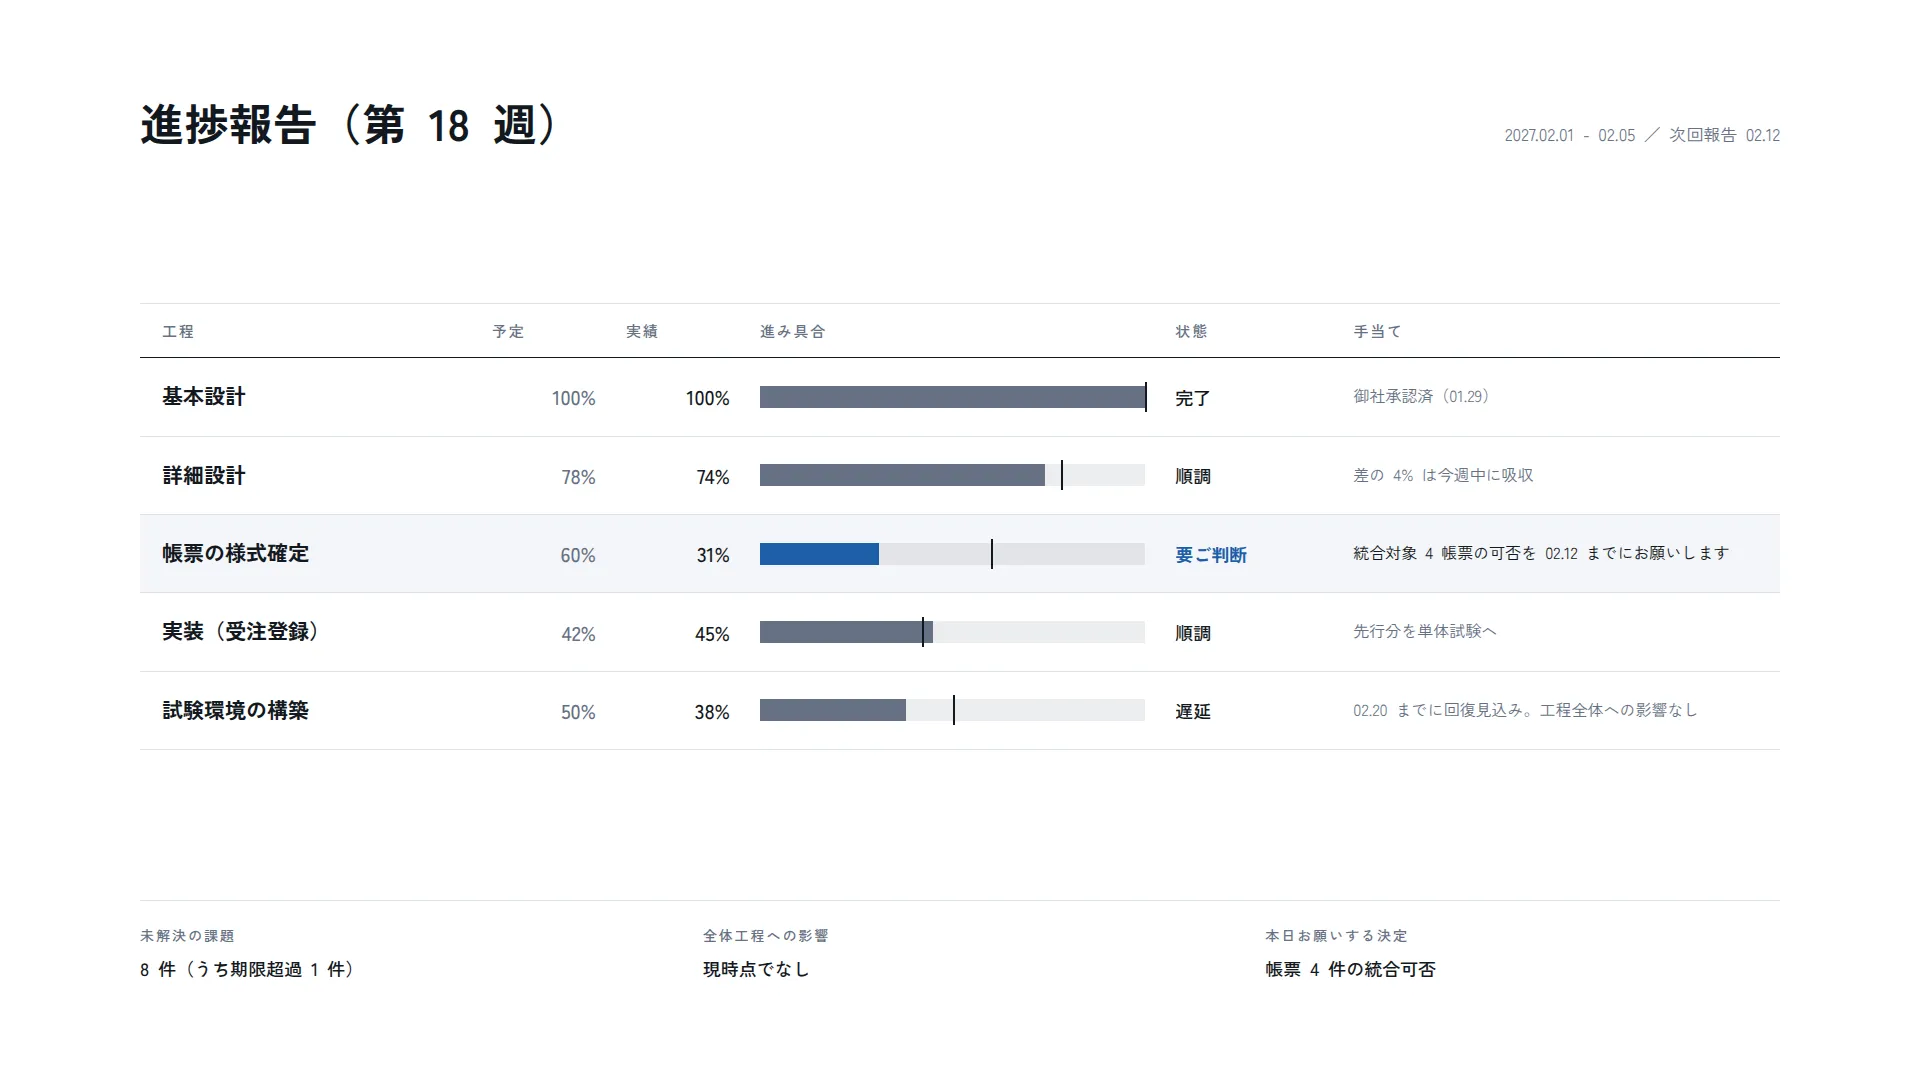Click the 実装（受注登録） progress bar
This screenshot has width=1920, height=1080.
click(952, 632)
